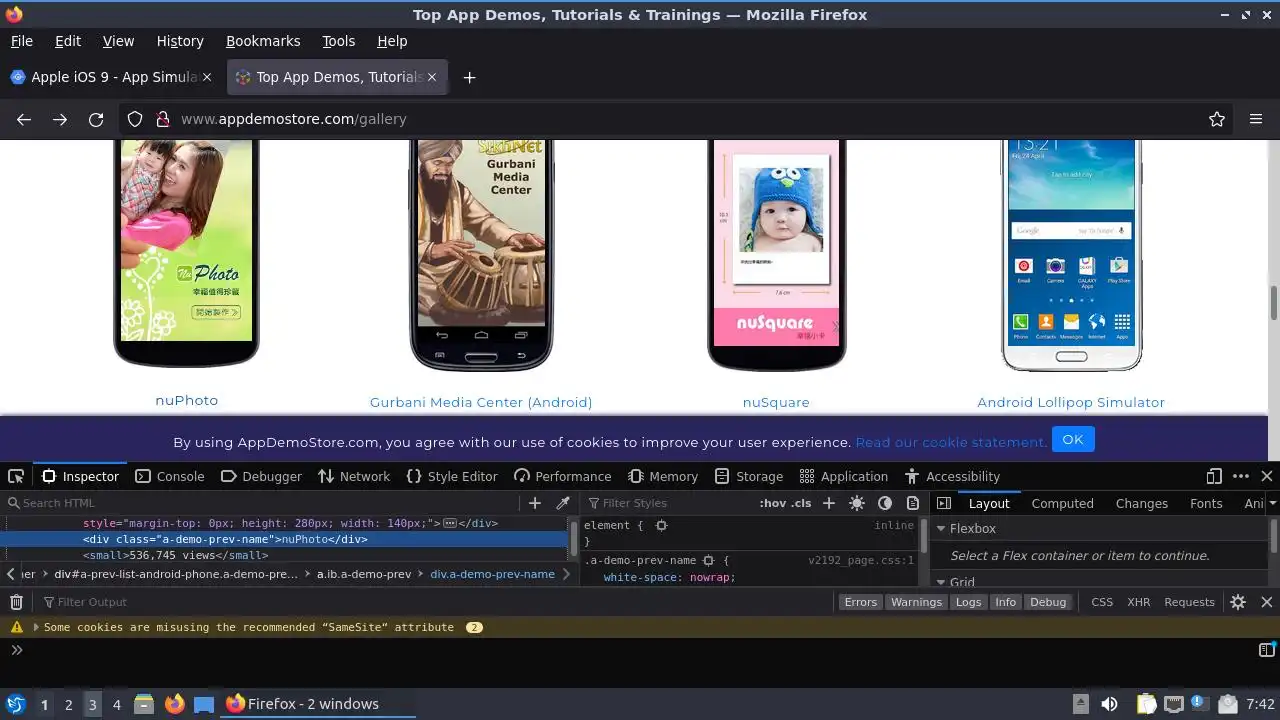Accept cookies with the OK button

point(1073,439)
